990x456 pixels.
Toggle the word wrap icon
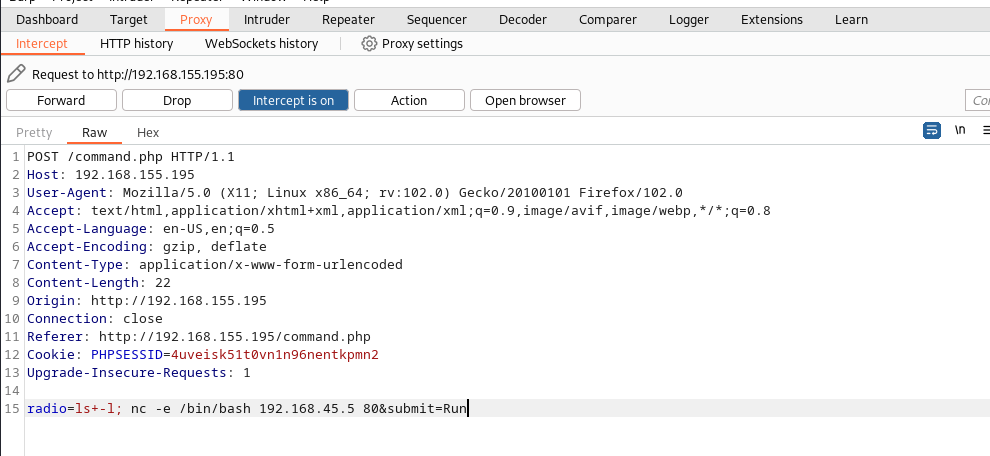tap(932, 131)
